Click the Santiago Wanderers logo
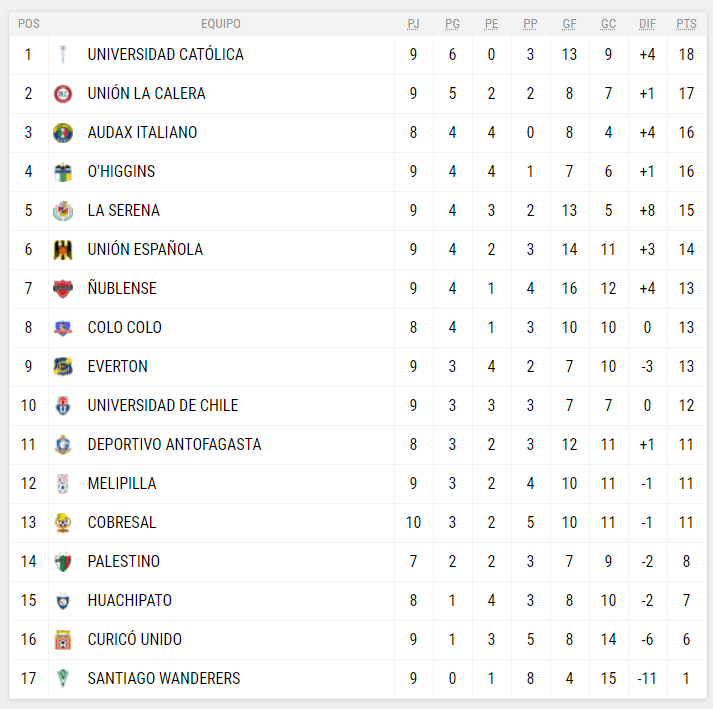This screenshot has height=709, width=713. [63, 679]
